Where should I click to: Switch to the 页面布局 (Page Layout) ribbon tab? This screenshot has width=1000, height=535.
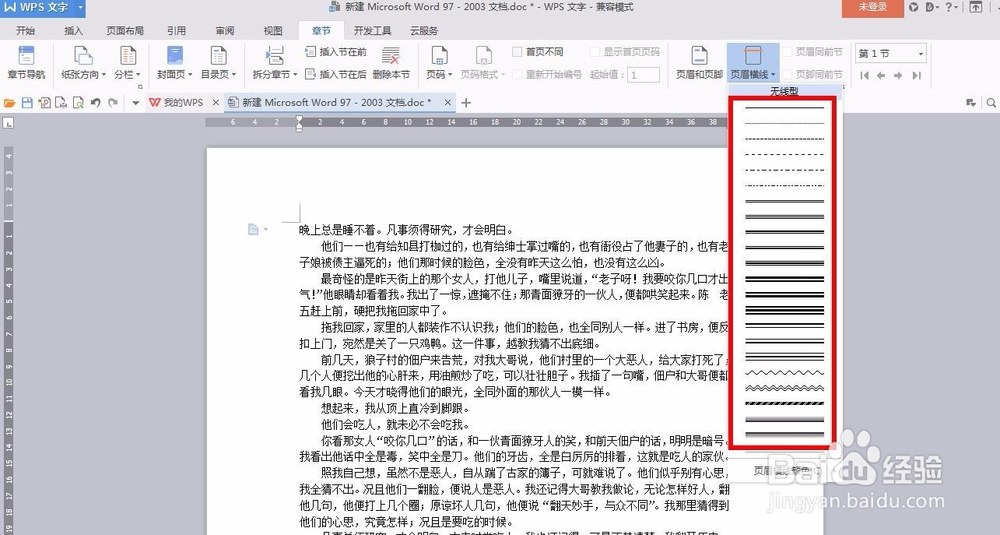click(125, 30)
